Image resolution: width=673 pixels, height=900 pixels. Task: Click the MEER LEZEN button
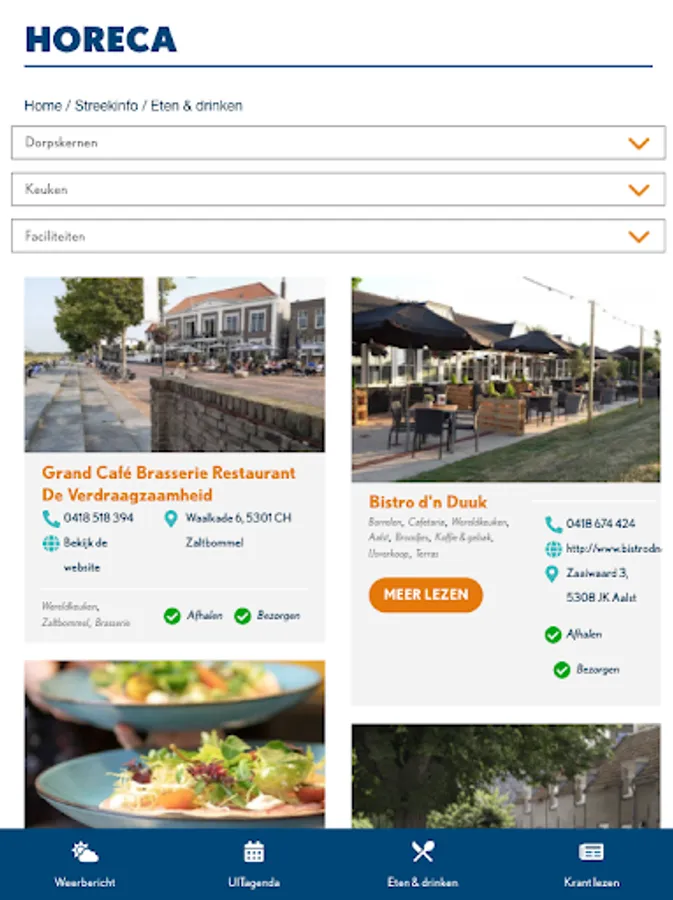pos(426,595)
